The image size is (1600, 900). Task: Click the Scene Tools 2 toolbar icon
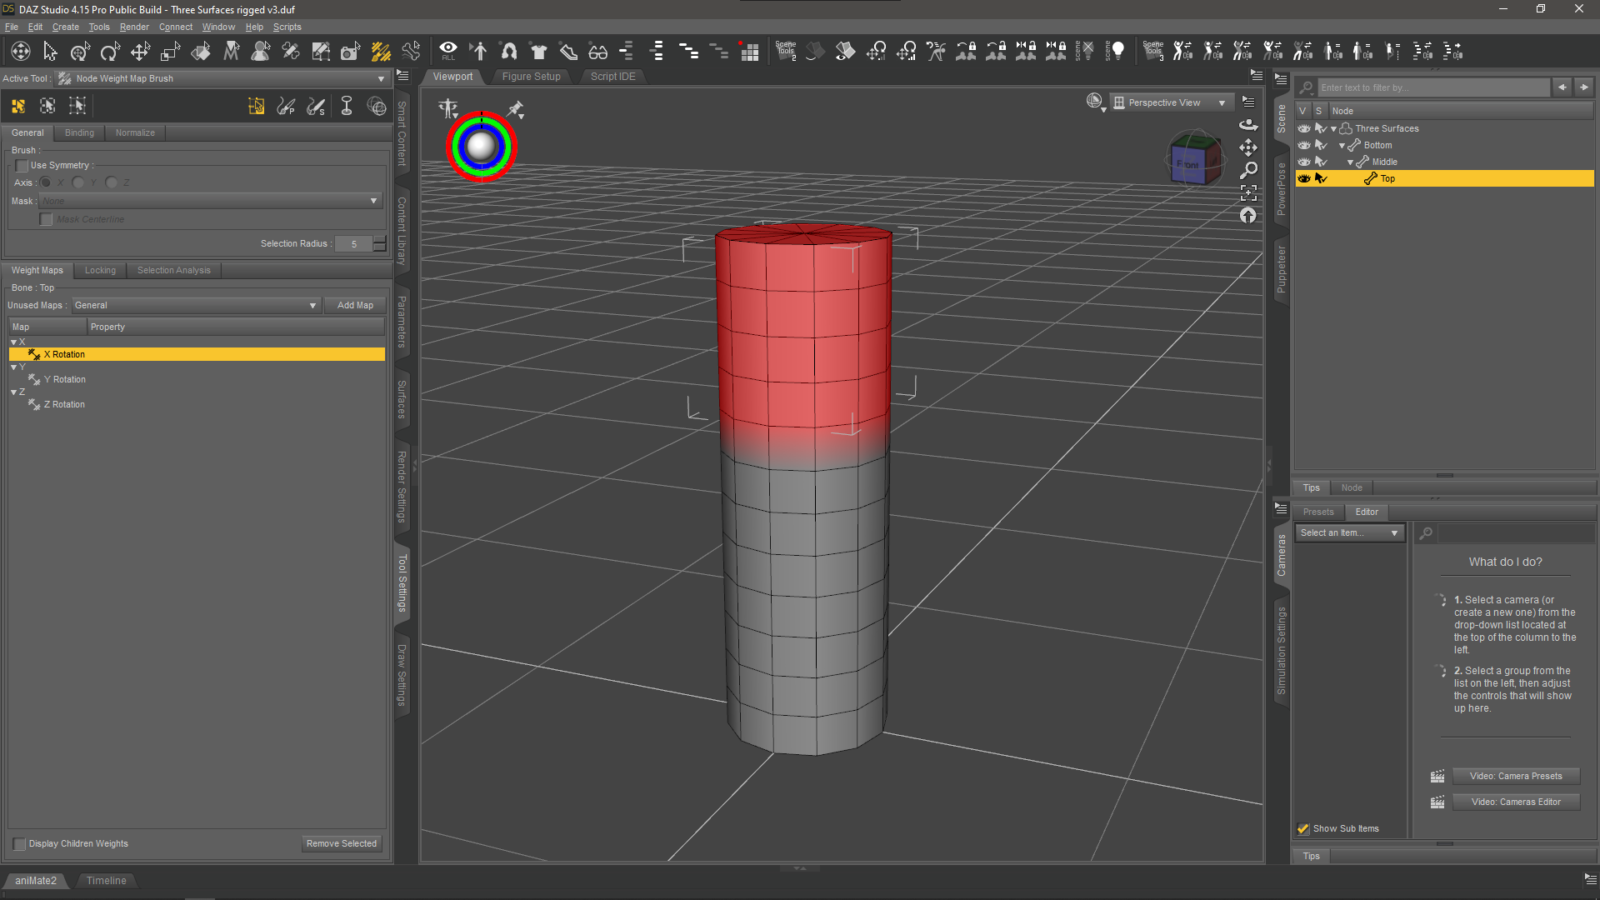point(786,51)
